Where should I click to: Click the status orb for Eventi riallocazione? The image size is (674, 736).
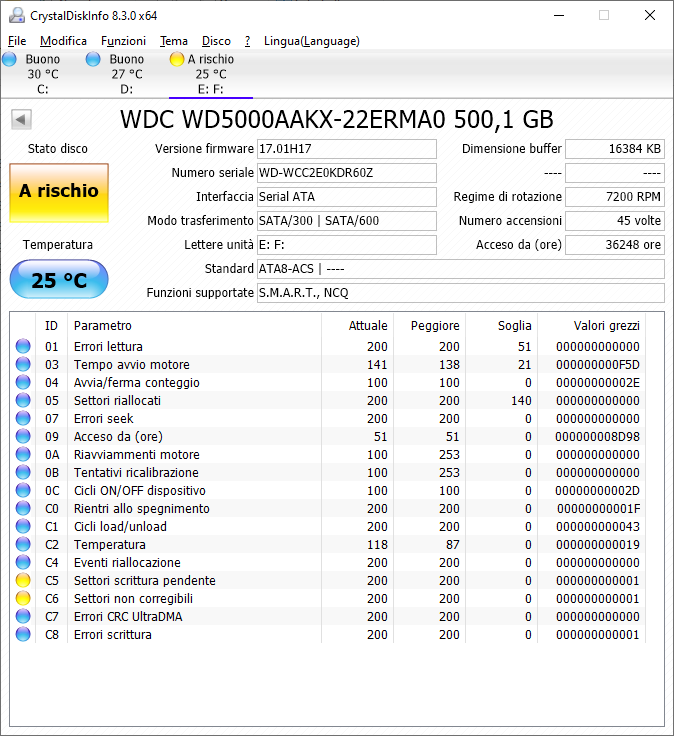(x=23, y=562)
